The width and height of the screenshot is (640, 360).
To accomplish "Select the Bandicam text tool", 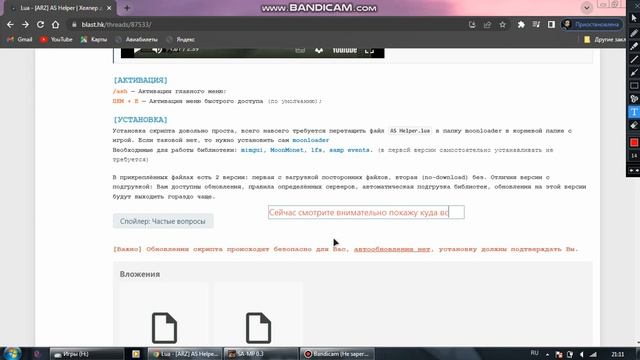I will pos(634,112).
